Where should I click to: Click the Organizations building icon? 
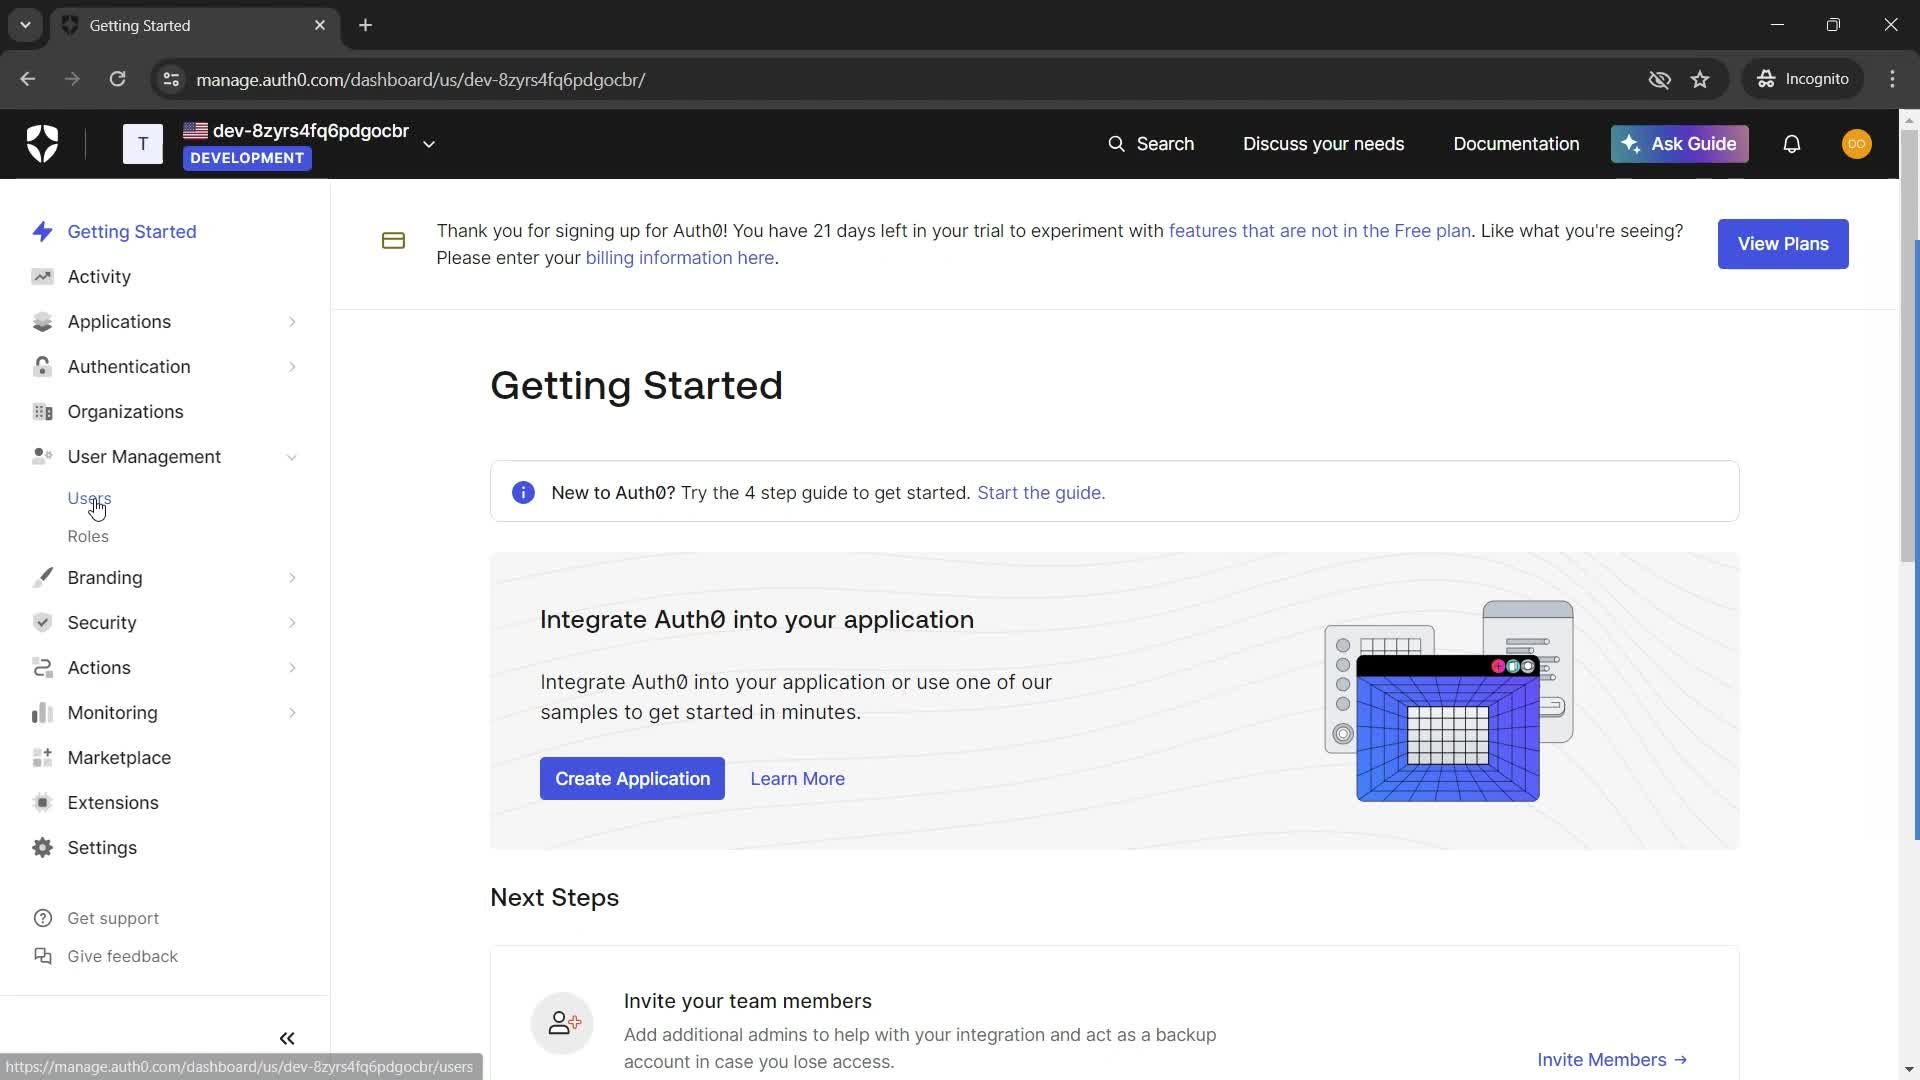[42, 412]
